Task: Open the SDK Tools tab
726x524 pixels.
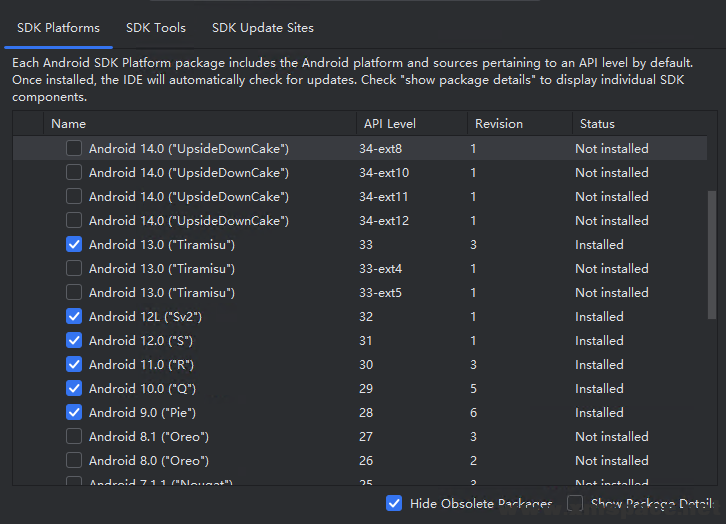Action: coord(156,28)
